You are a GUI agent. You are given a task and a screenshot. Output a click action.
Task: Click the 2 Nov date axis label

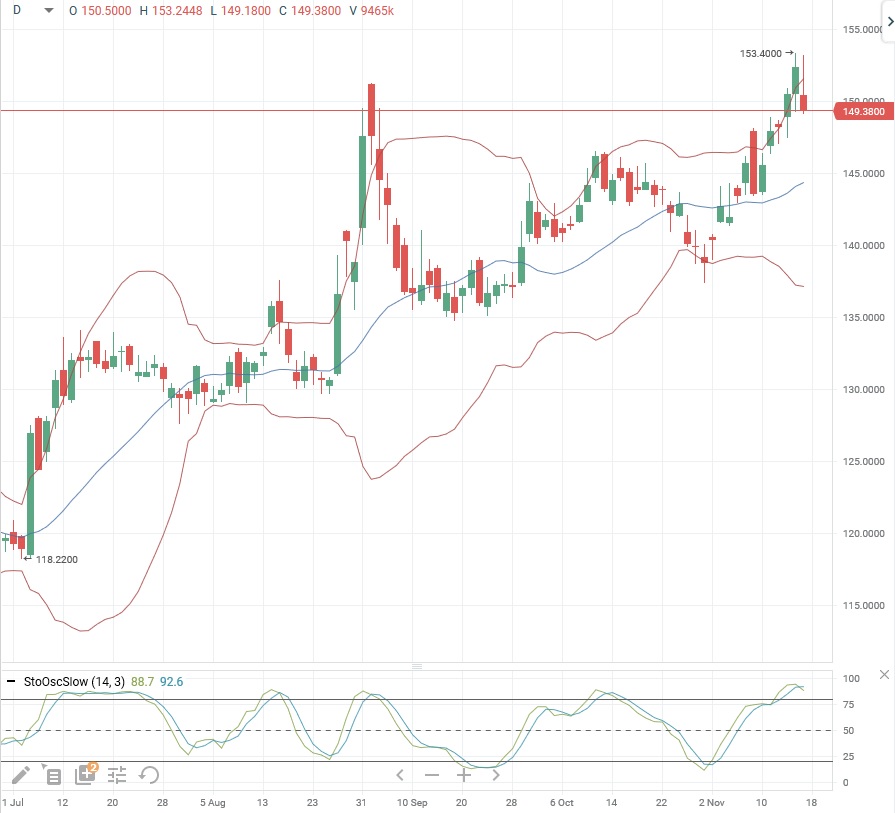pos(711,802)
